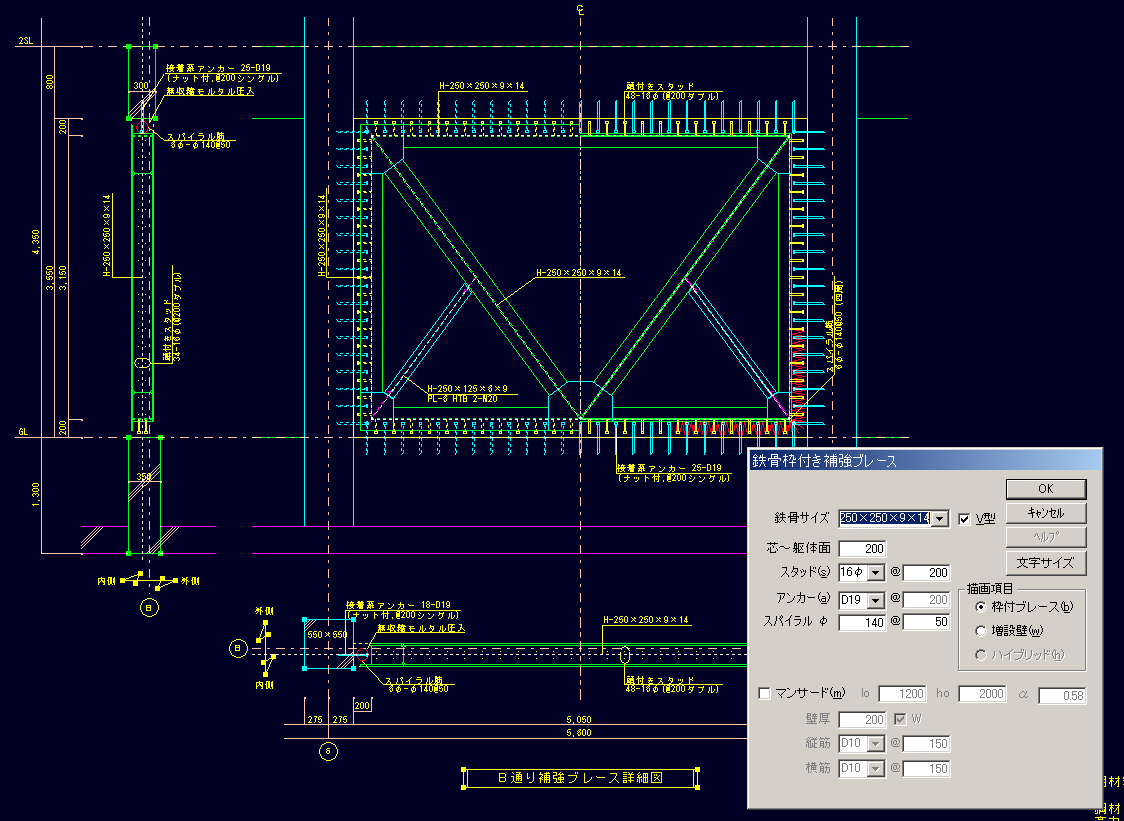Choose the 増設壁 radio option
1124x821 pixels.
tap(981, 630)
